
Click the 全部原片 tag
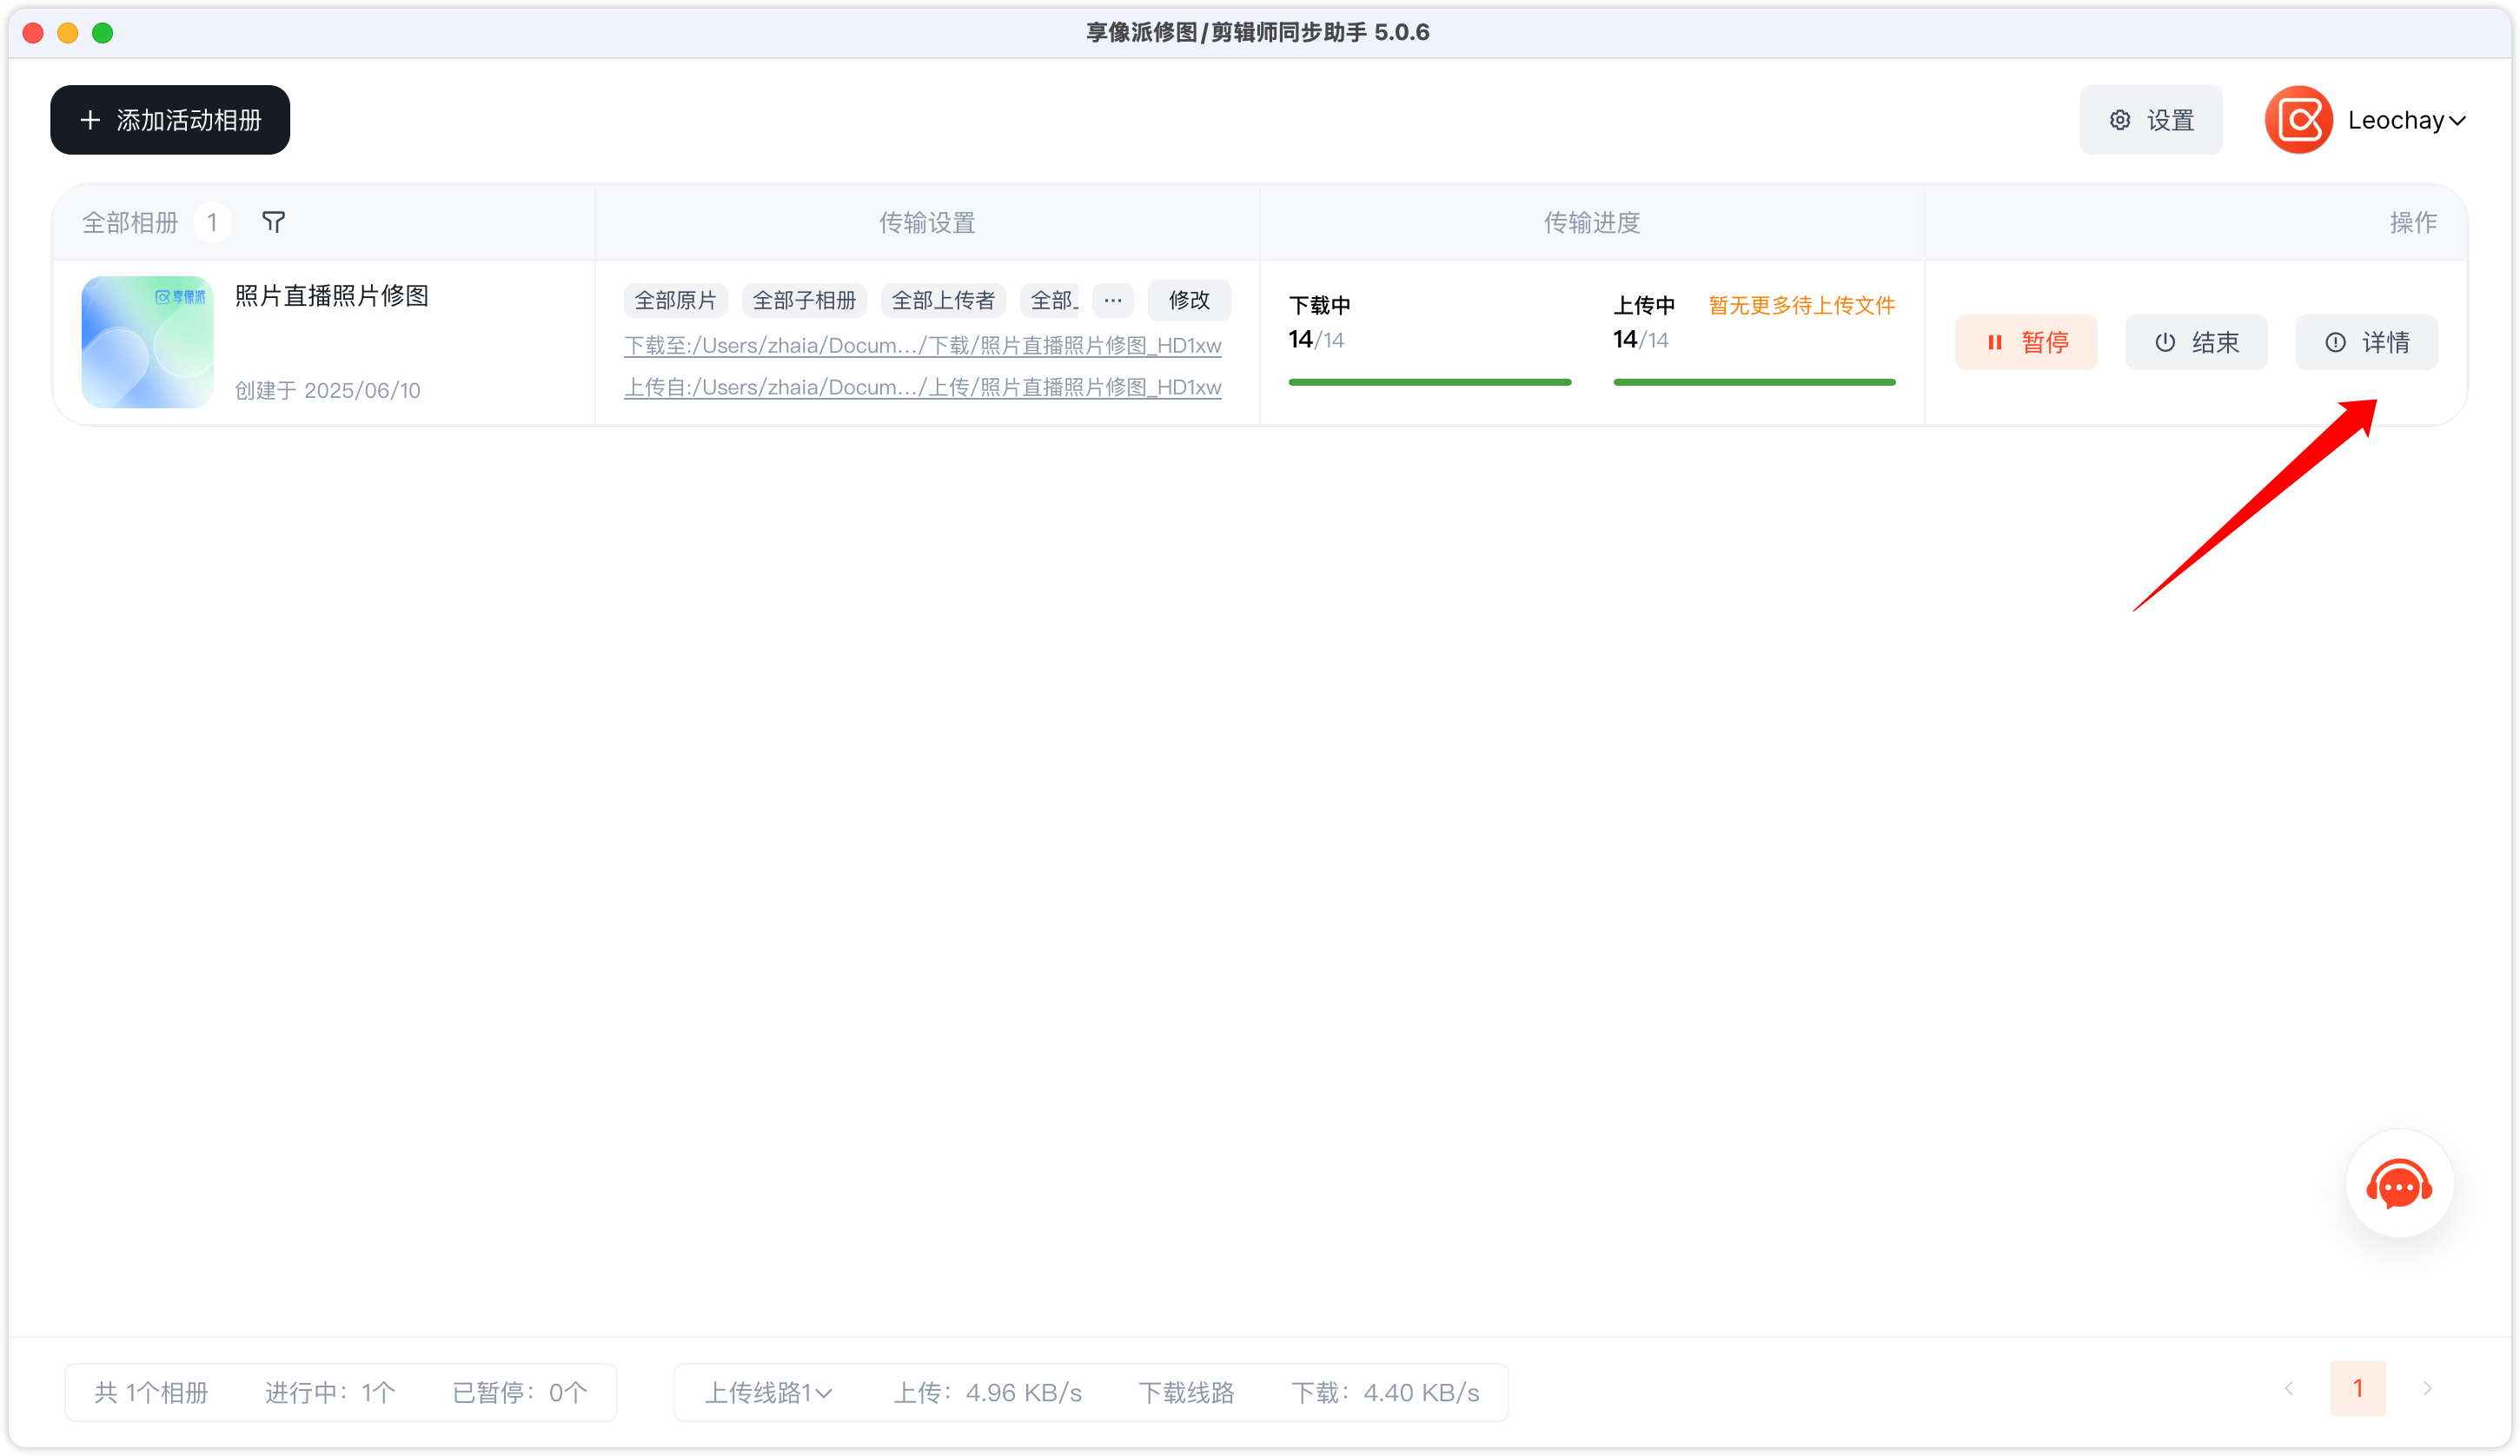click(x=676, y=301)
